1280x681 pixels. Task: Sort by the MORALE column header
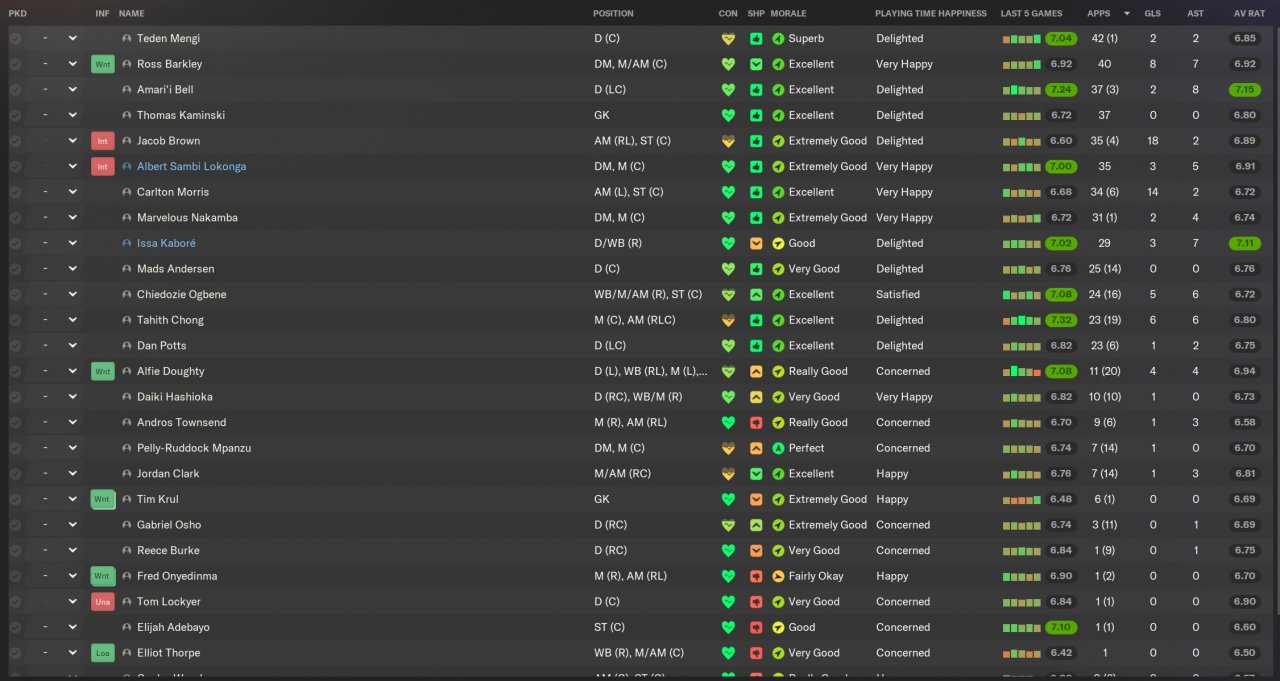pyautogui.click(x=788, y=14)
